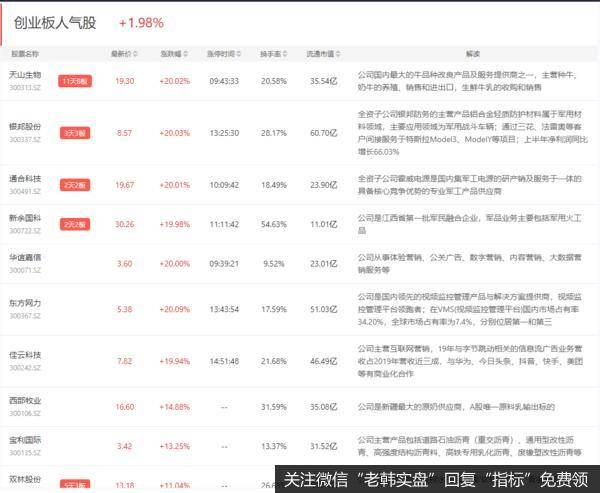Click the limit-up time 09:43:33
Image resolution: width=600 pixels, height=493 pixels.
[224, 81]
